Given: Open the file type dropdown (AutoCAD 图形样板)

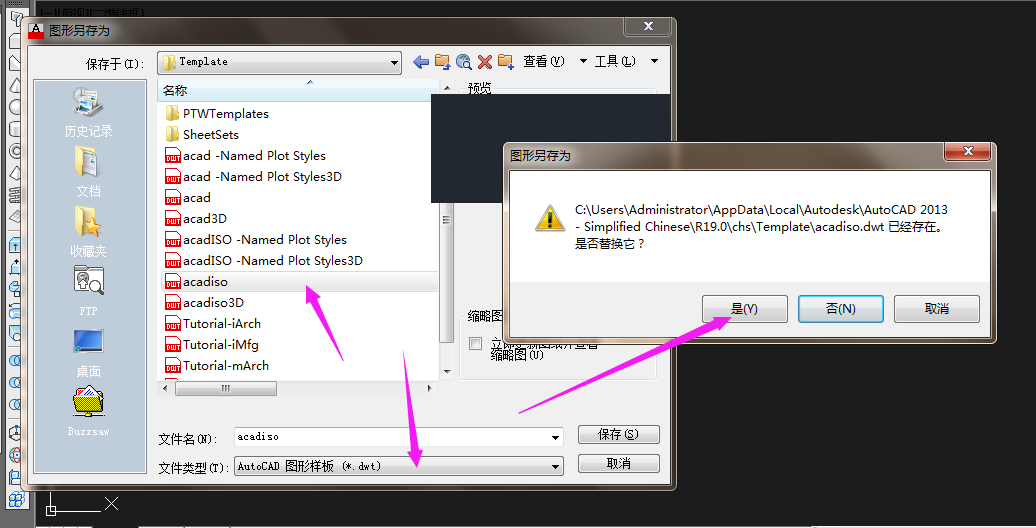Looking at the screenshot, I should [399, 467].
